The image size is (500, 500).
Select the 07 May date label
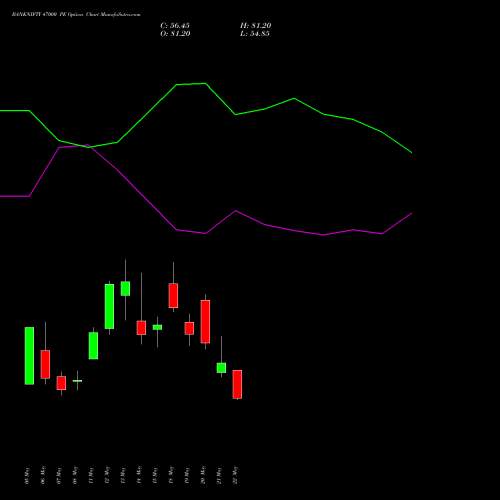(x=59, y=476)
